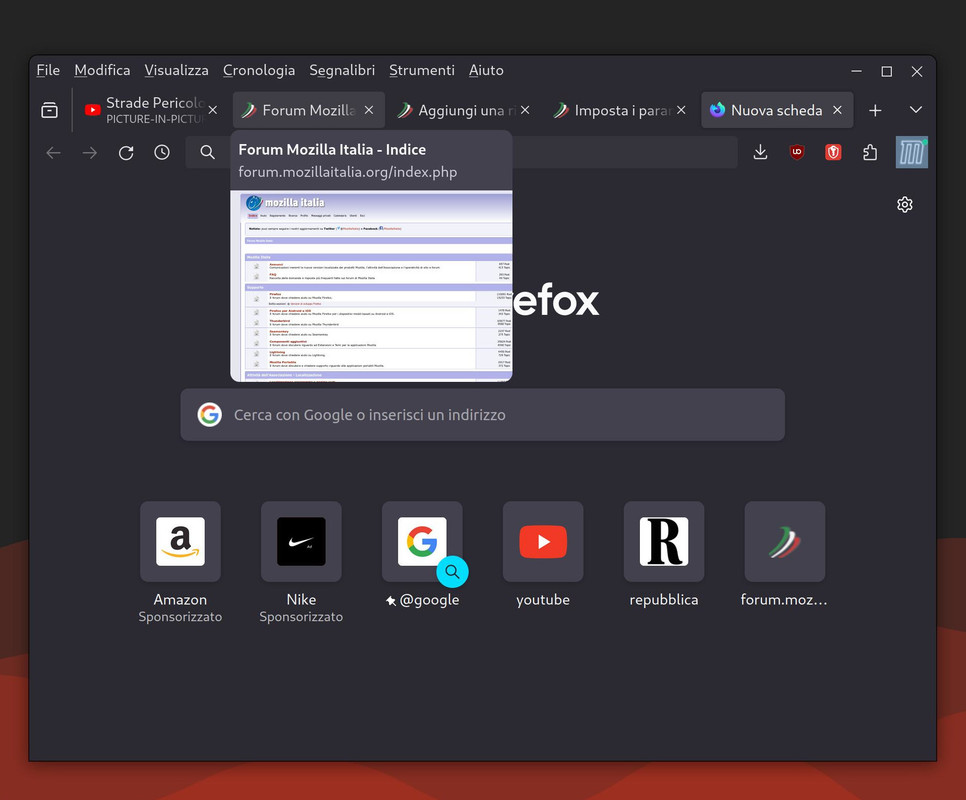
Task: Click the Sponsorizzato label under Nike
Action: click(x=301, y=616)
